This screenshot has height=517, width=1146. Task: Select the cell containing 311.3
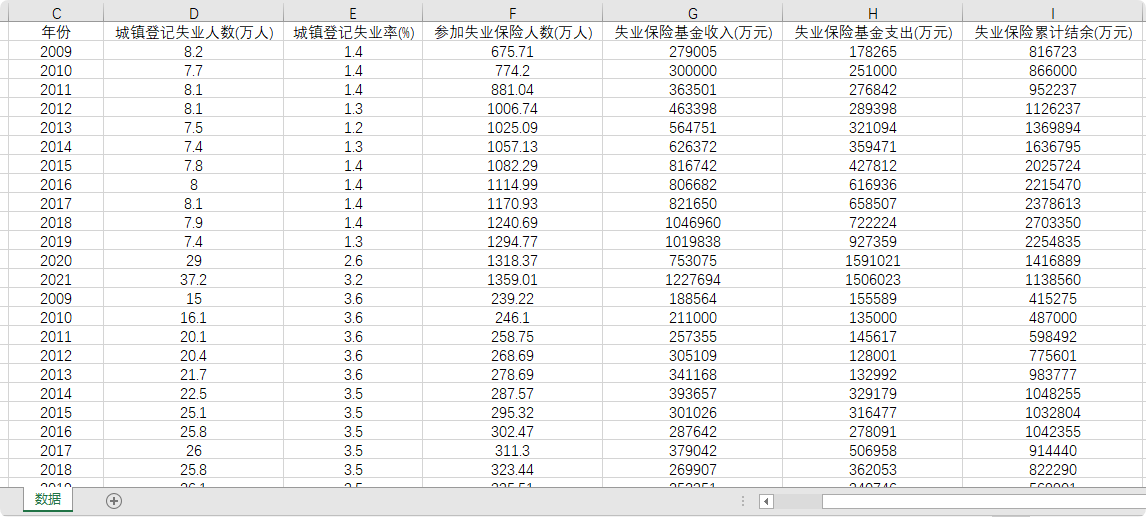pos(512,450)
